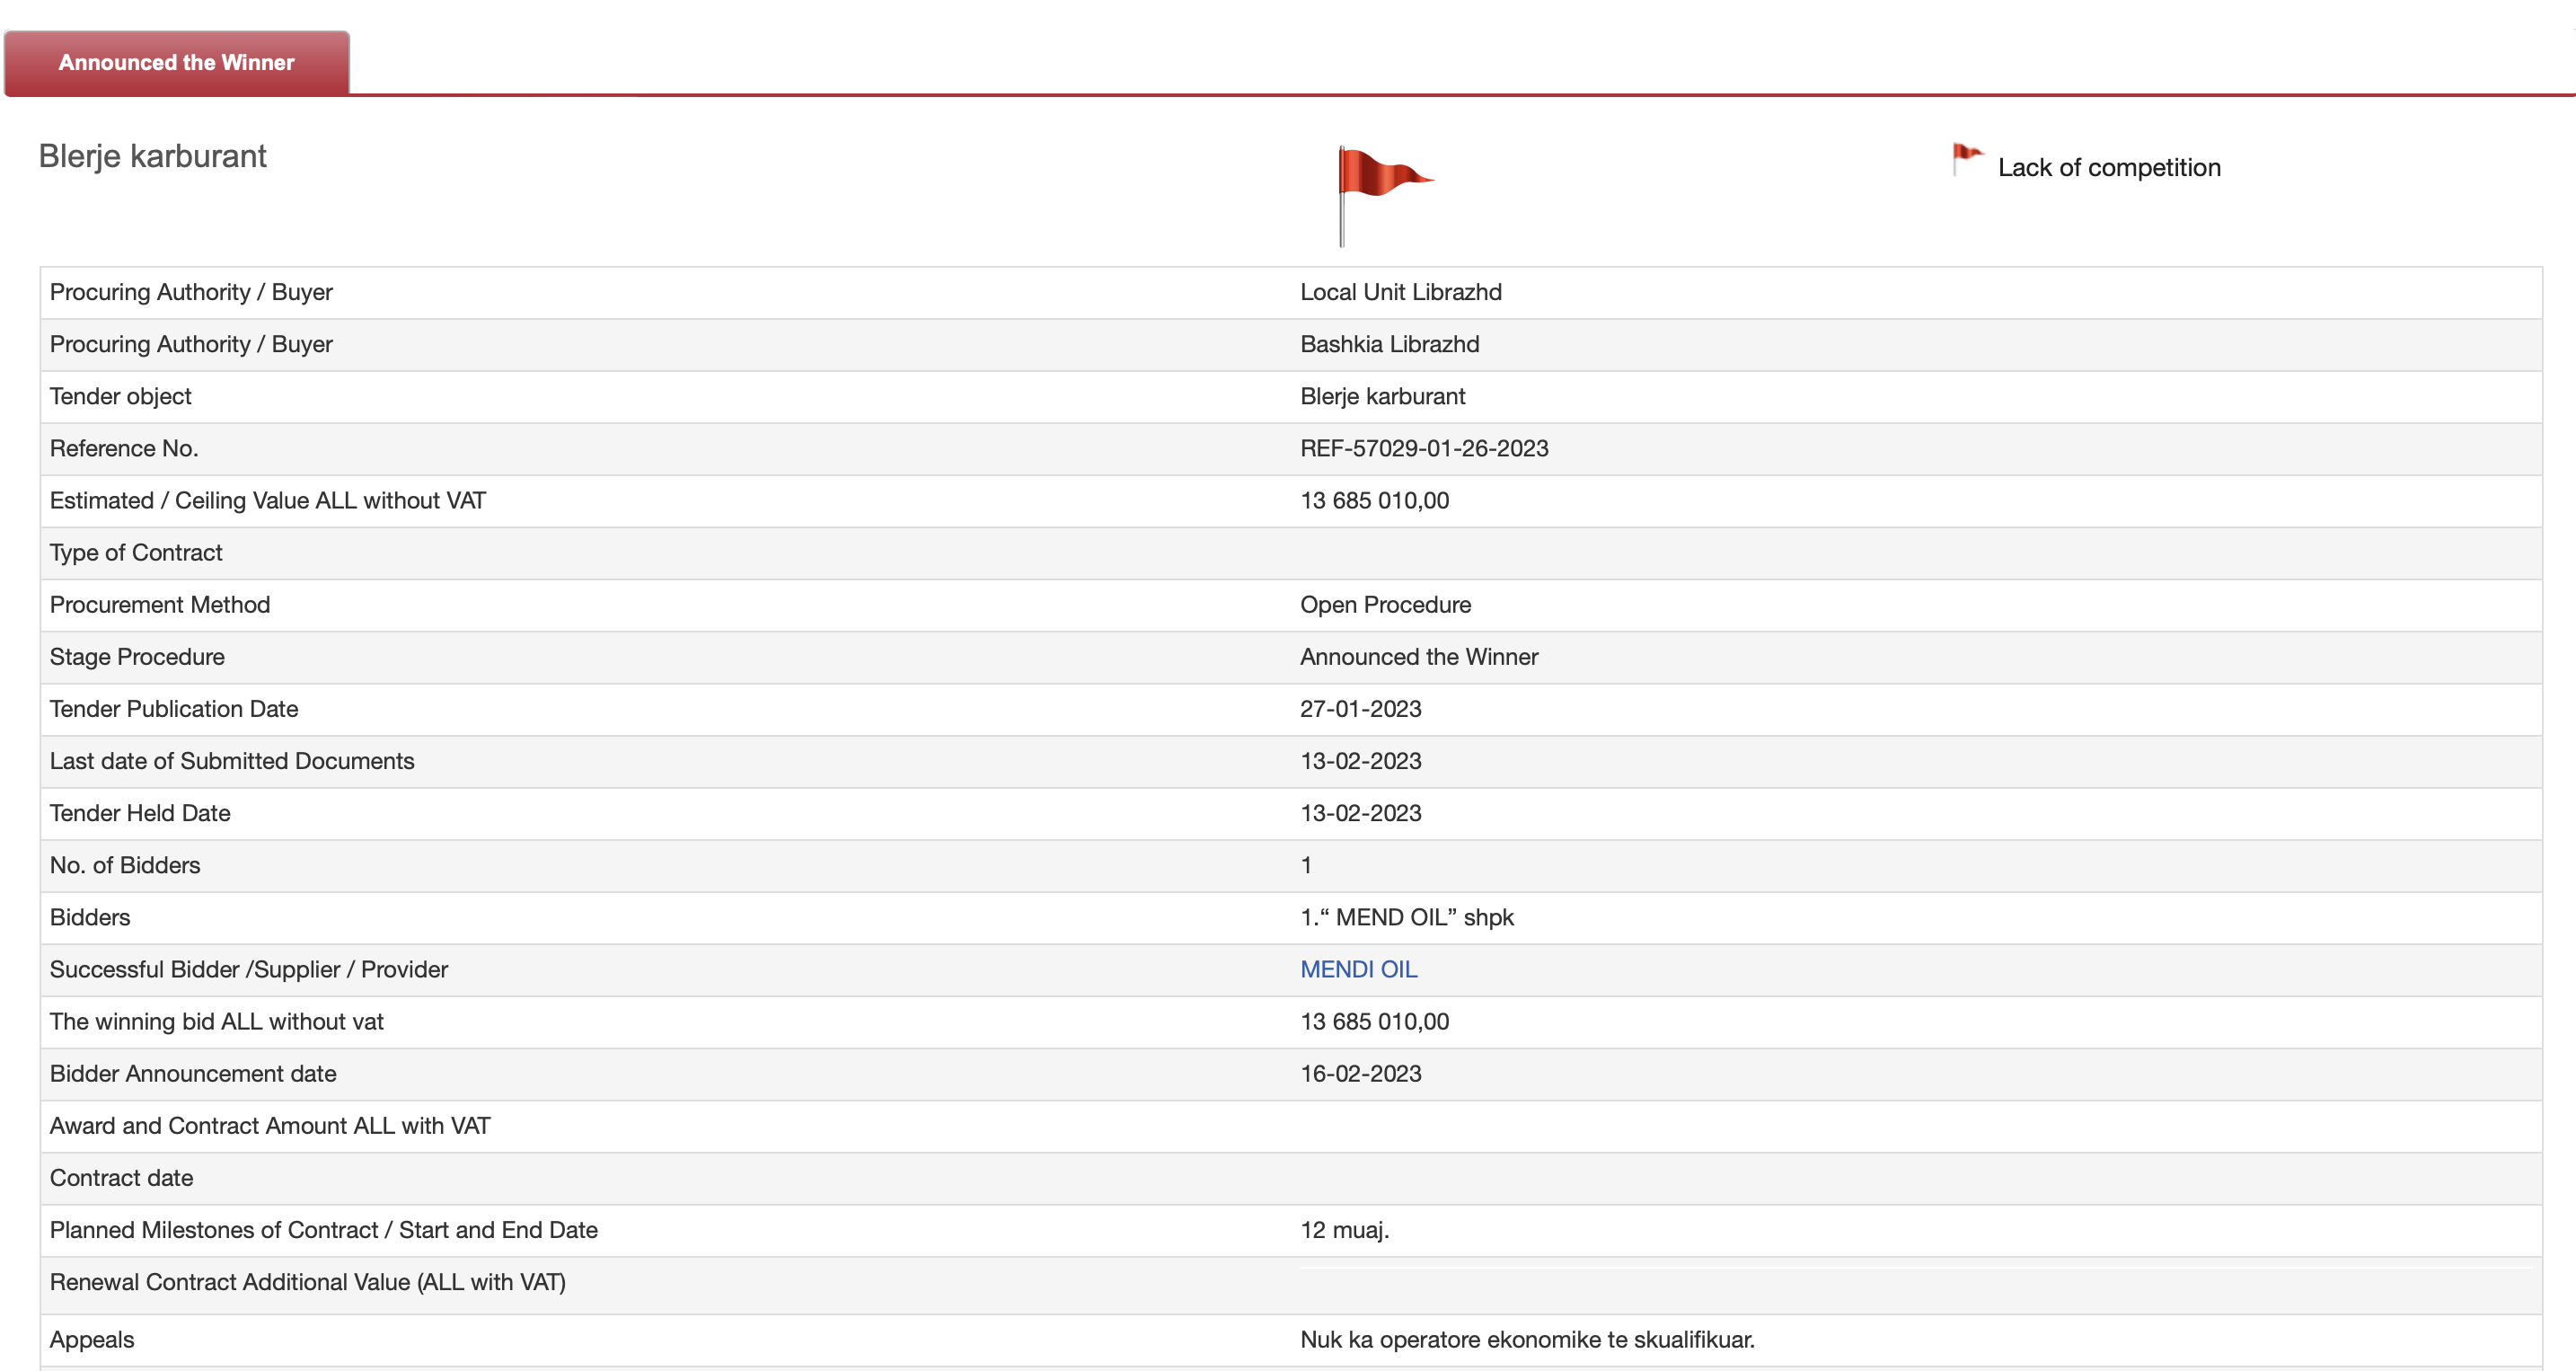Select Announced the Winner stage value
The height and width of the screenshot is (1371, 2576).
(x=1419, y=656)
